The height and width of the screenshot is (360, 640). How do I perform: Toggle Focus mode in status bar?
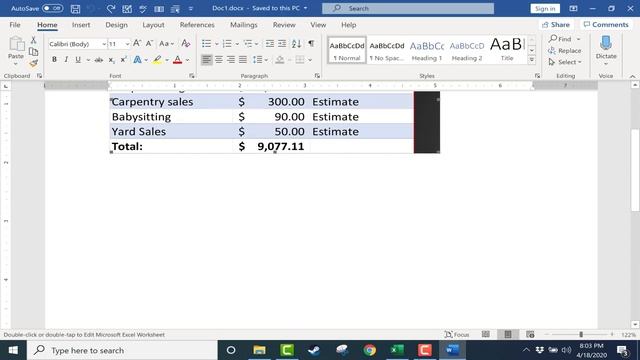coord(457,335)
